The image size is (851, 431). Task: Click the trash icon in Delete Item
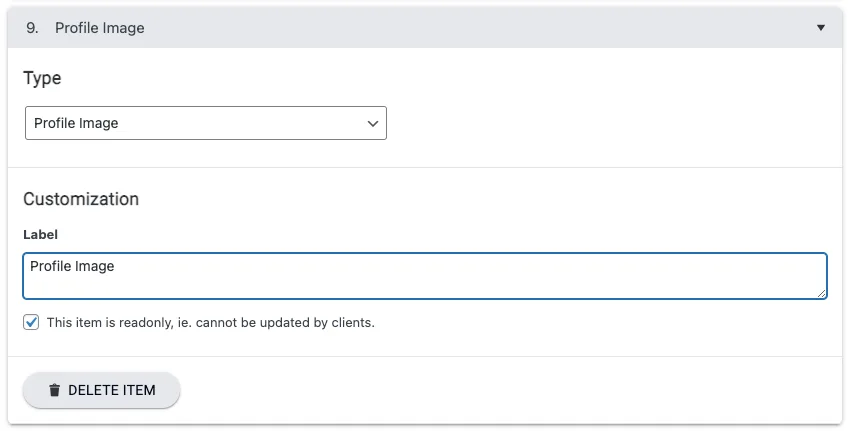(54, 390)
